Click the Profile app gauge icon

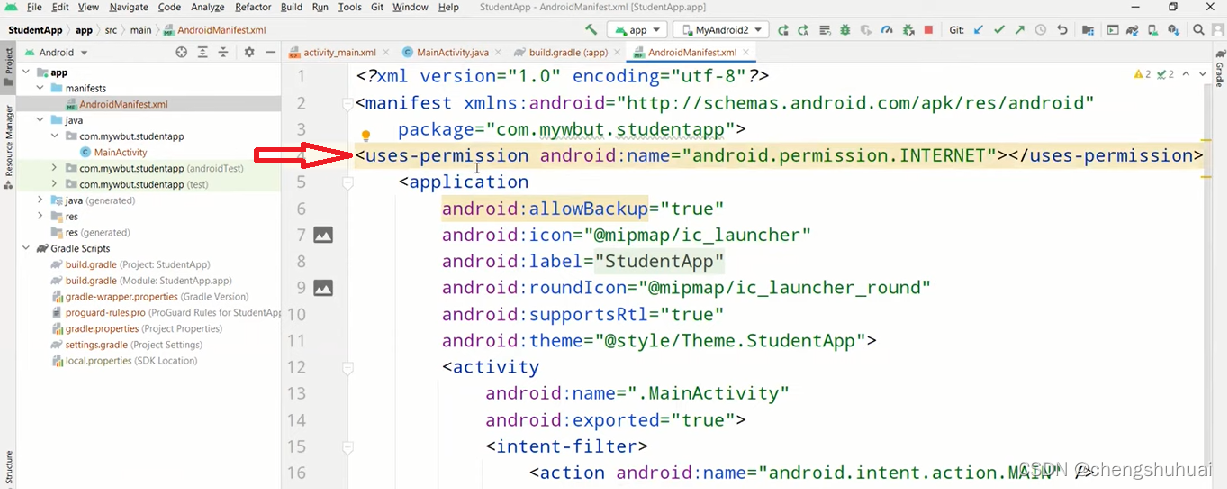887,30
